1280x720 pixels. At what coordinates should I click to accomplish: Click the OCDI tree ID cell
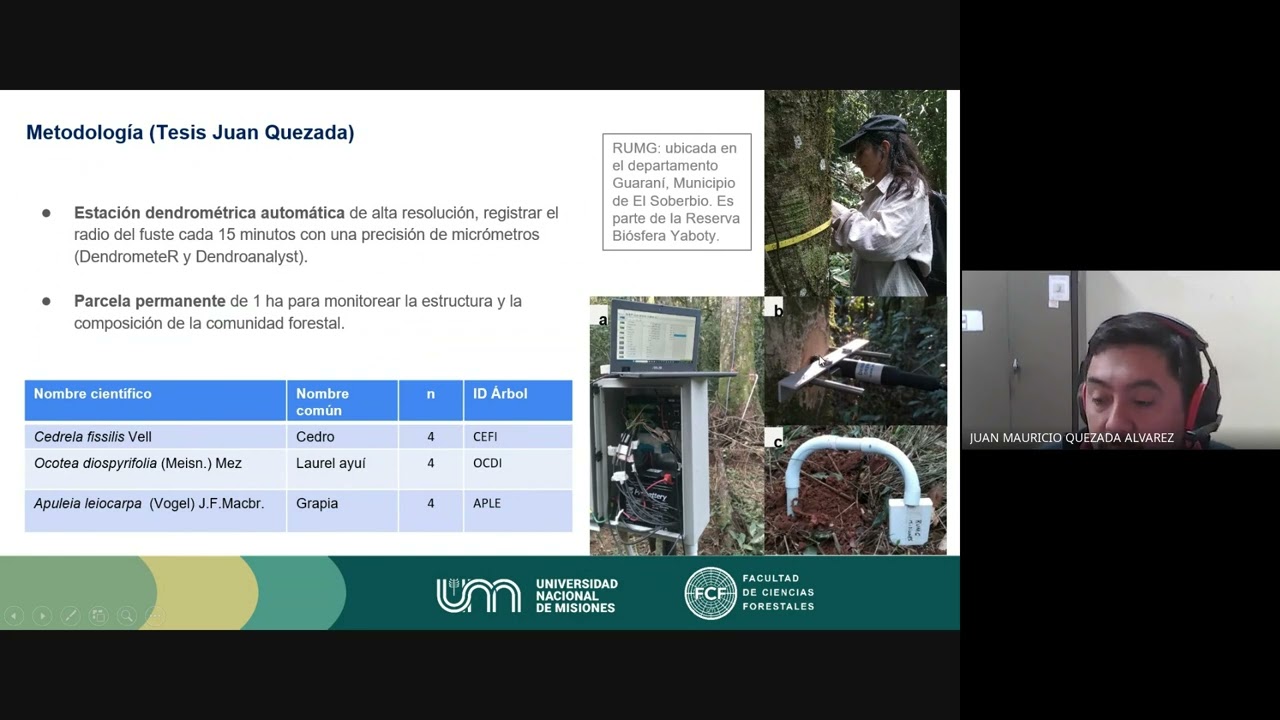click(x=518, y=468)
